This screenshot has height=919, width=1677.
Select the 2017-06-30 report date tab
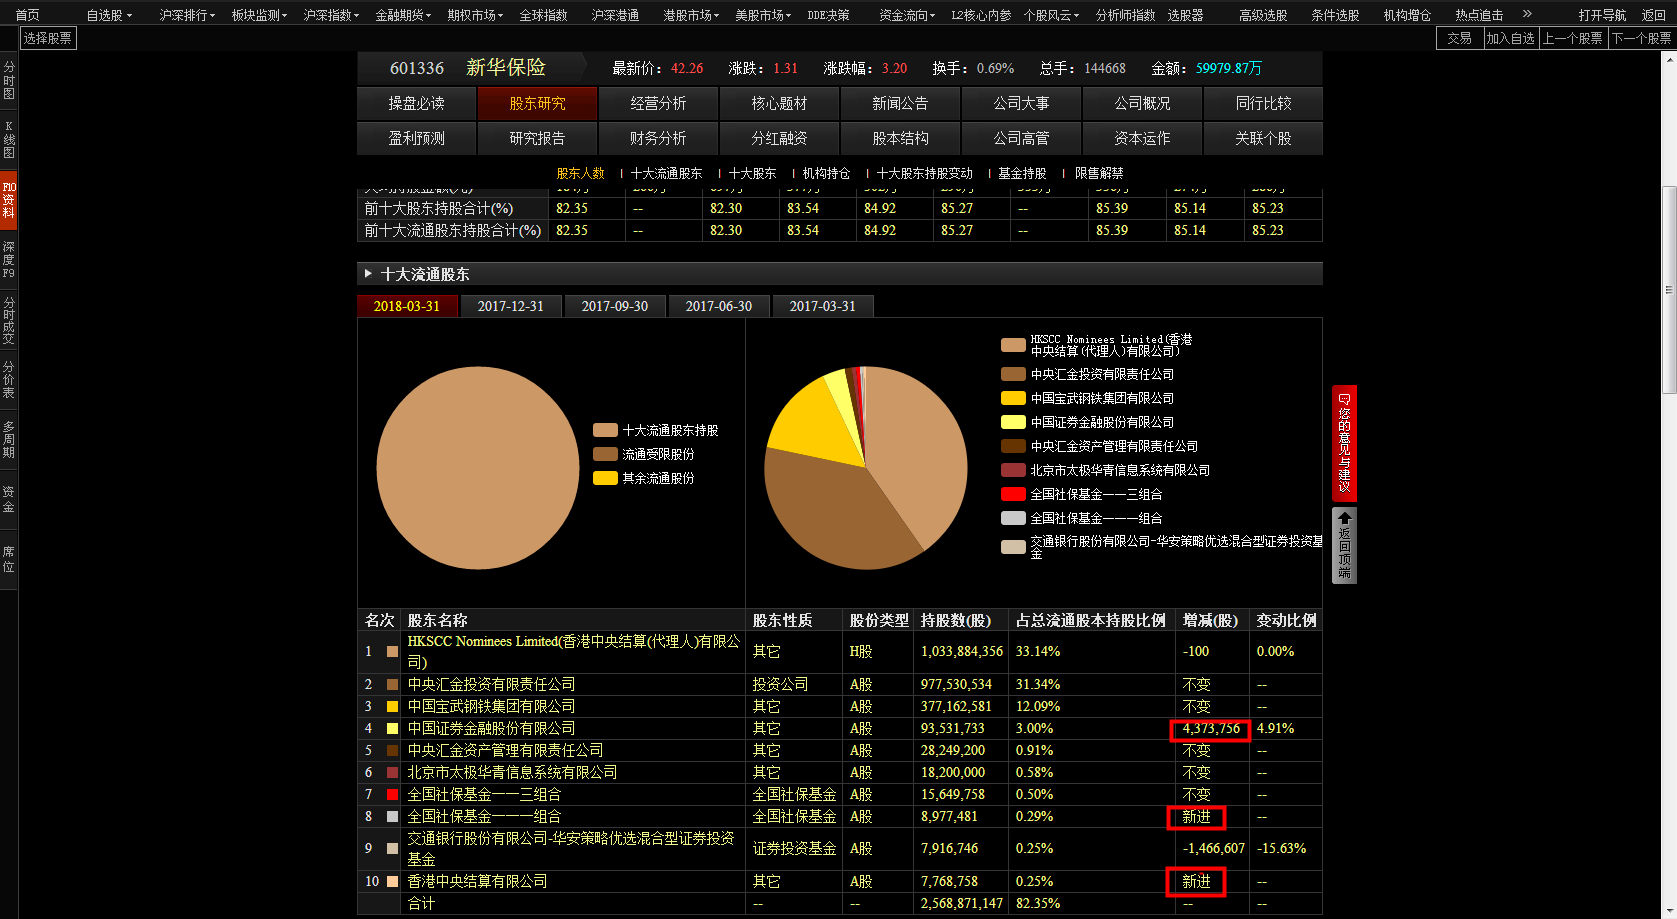point(719,306)
